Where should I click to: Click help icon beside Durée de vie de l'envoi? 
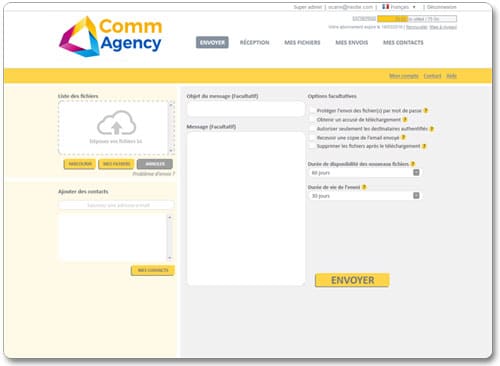pyautogui.click(x=364, y=187)
